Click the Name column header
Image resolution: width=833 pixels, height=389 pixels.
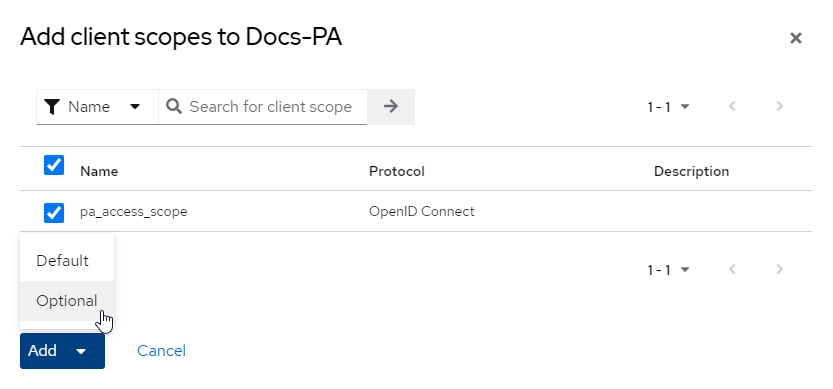pos(99,171)
